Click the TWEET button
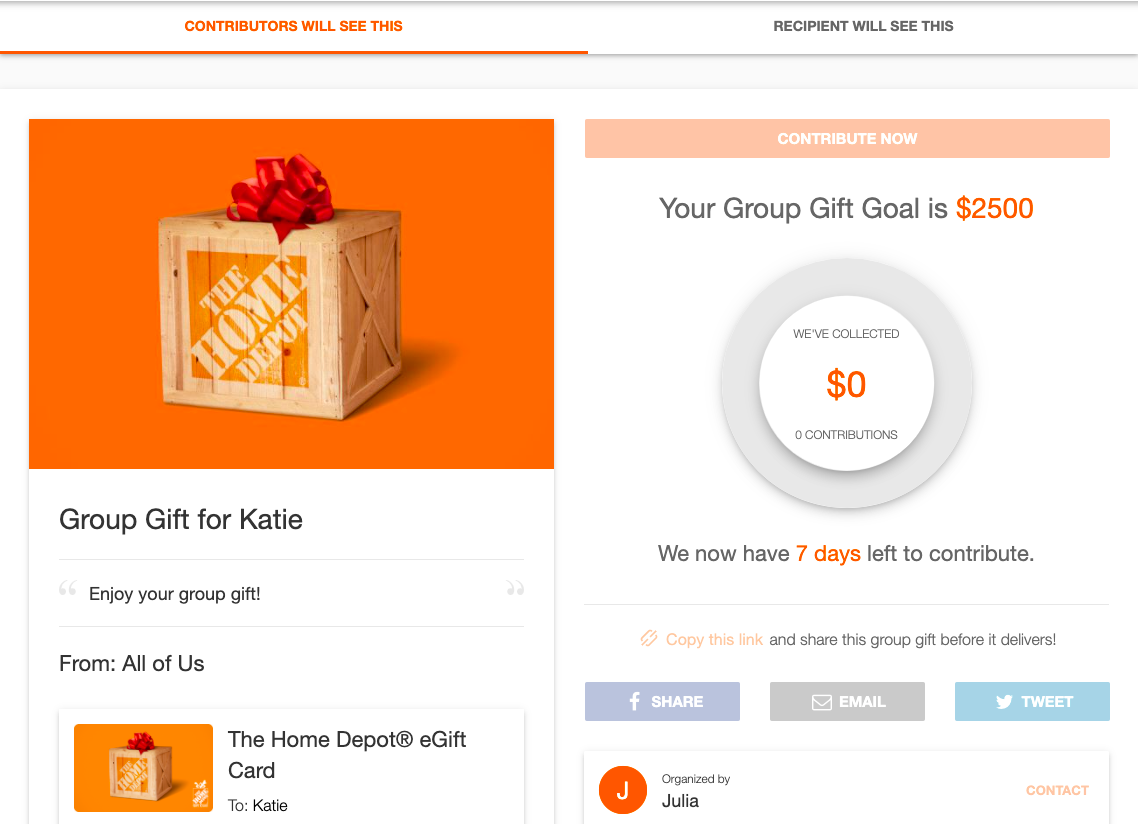 1032,701
